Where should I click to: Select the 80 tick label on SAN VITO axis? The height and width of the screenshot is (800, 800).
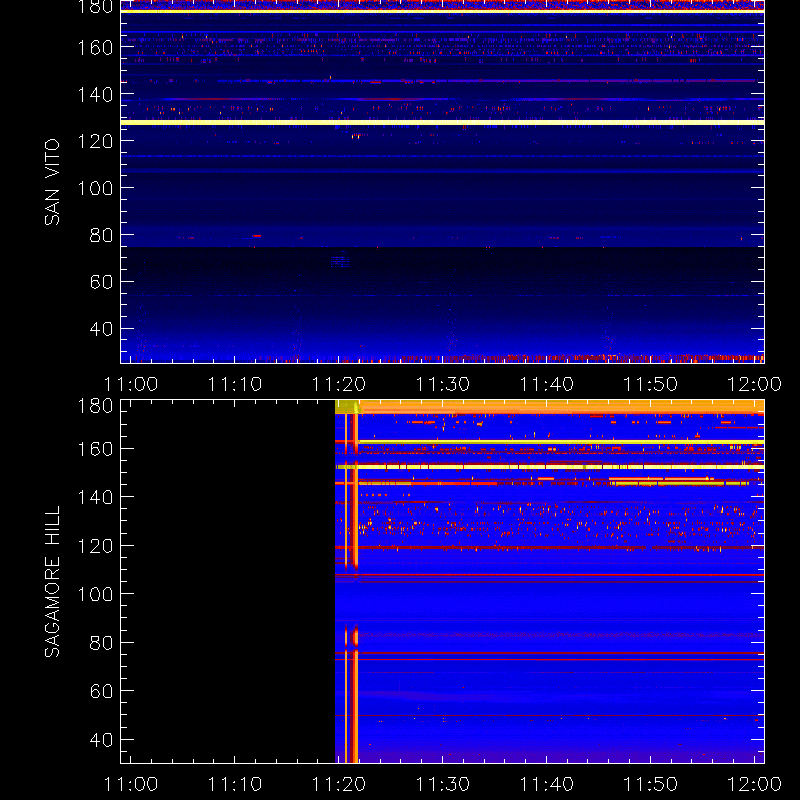(101, 235)
